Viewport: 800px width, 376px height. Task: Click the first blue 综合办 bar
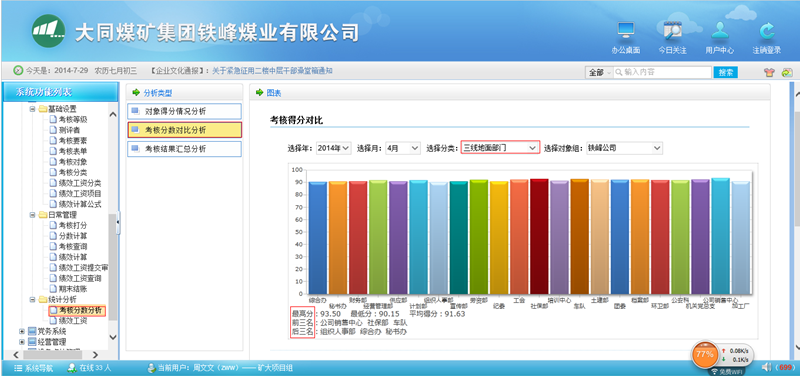tap(318, 238)
